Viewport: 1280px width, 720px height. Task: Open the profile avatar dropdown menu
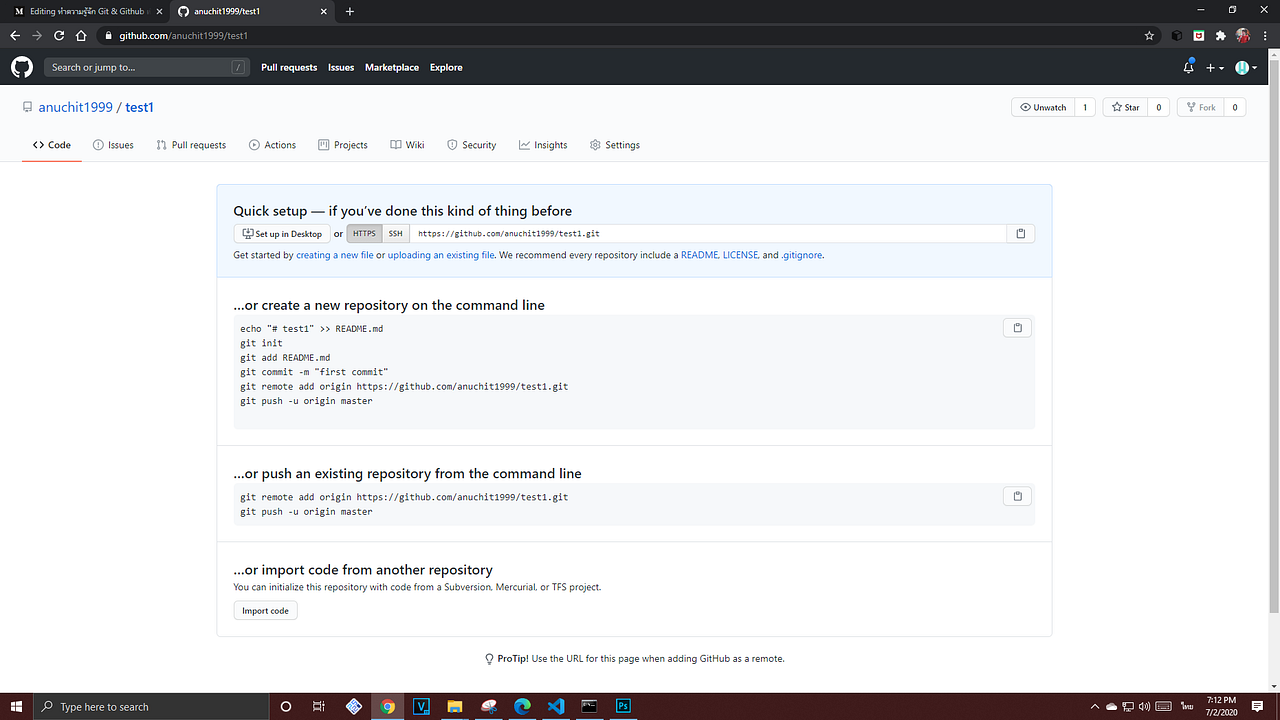(x=1245, y=67)
